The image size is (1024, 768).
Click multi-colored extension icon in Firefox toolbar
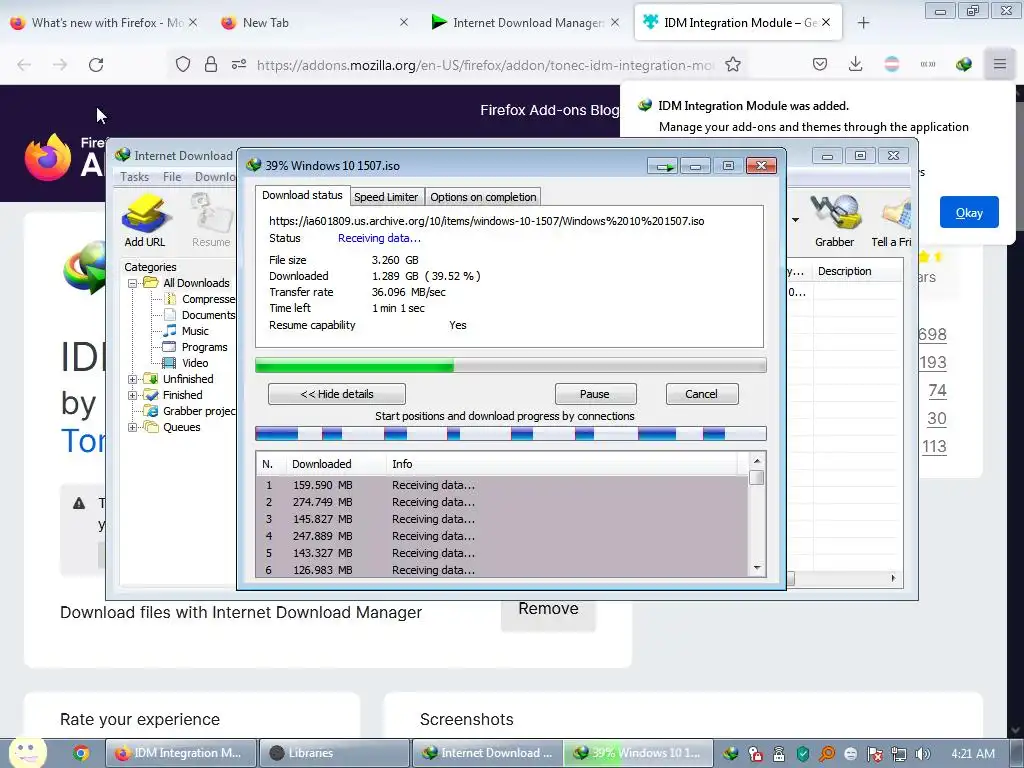pos(891,64)
